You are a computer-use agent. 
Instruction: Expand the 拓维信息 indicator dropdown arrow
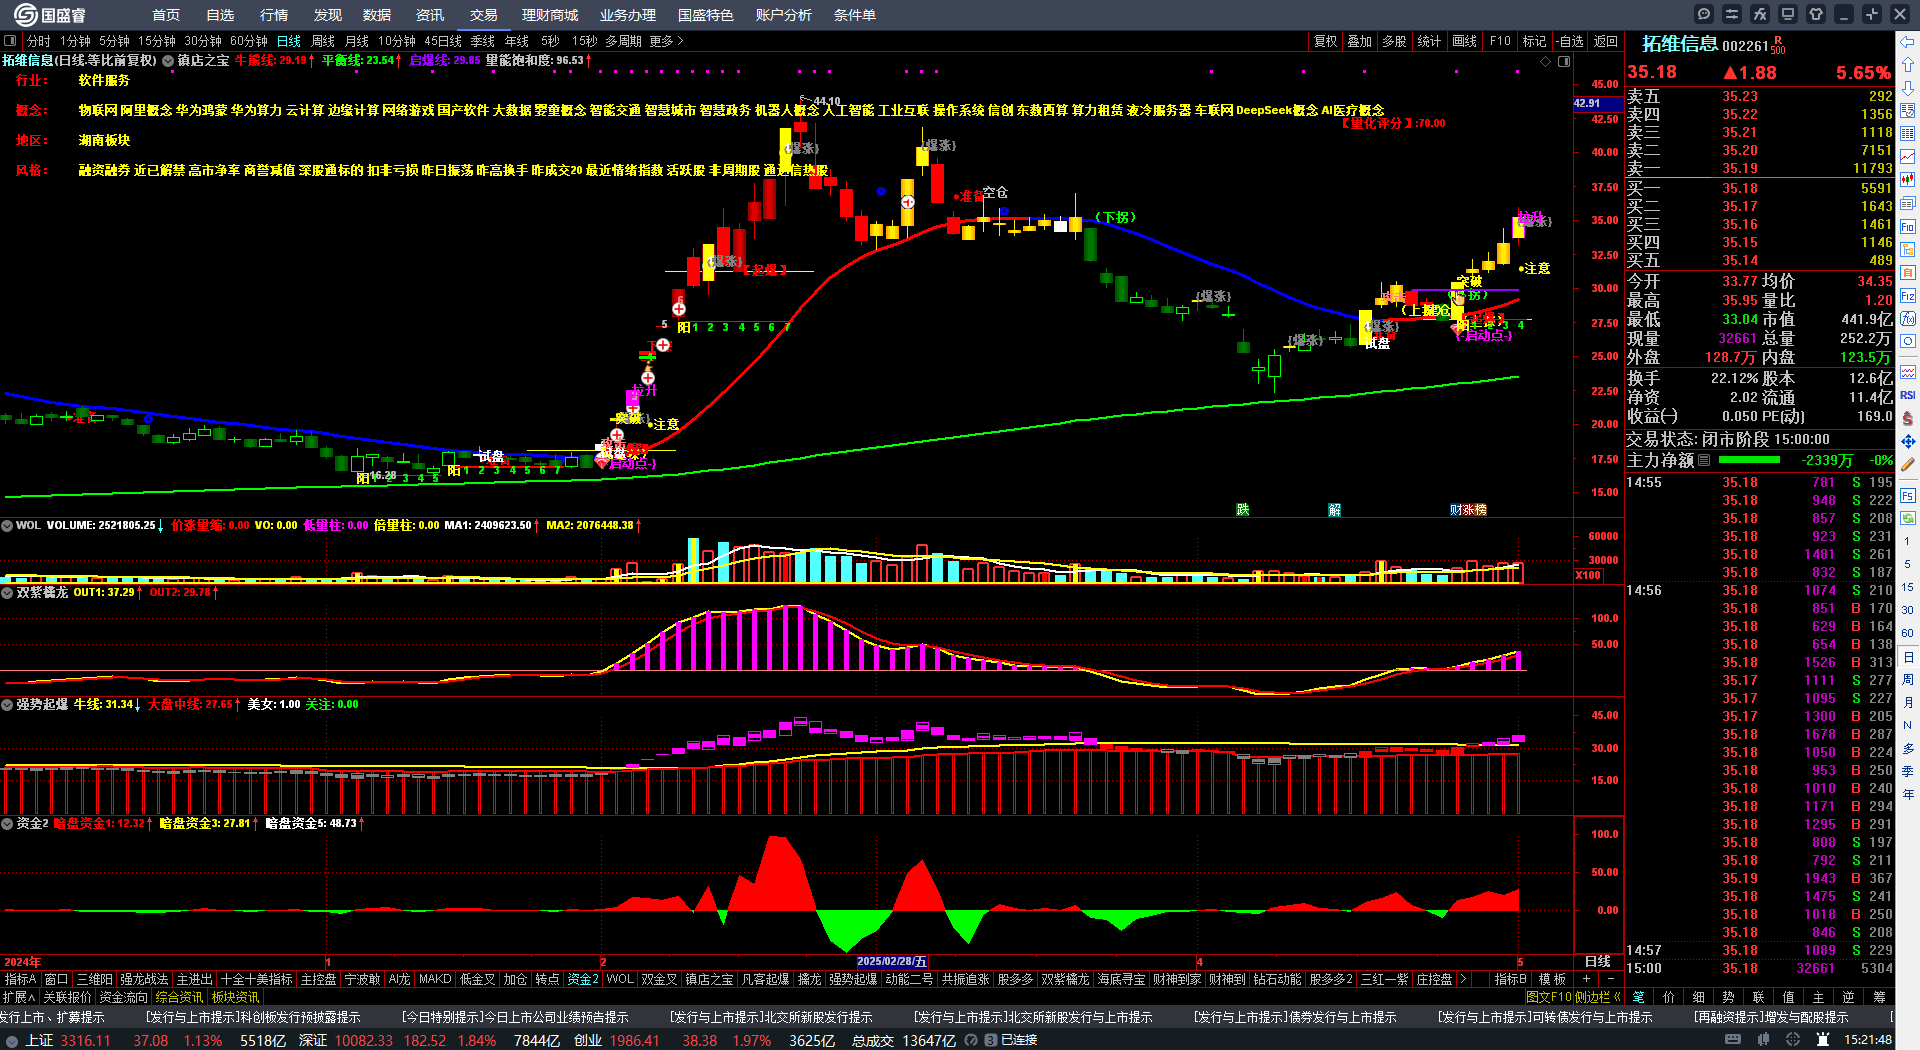tap(168, 61)
